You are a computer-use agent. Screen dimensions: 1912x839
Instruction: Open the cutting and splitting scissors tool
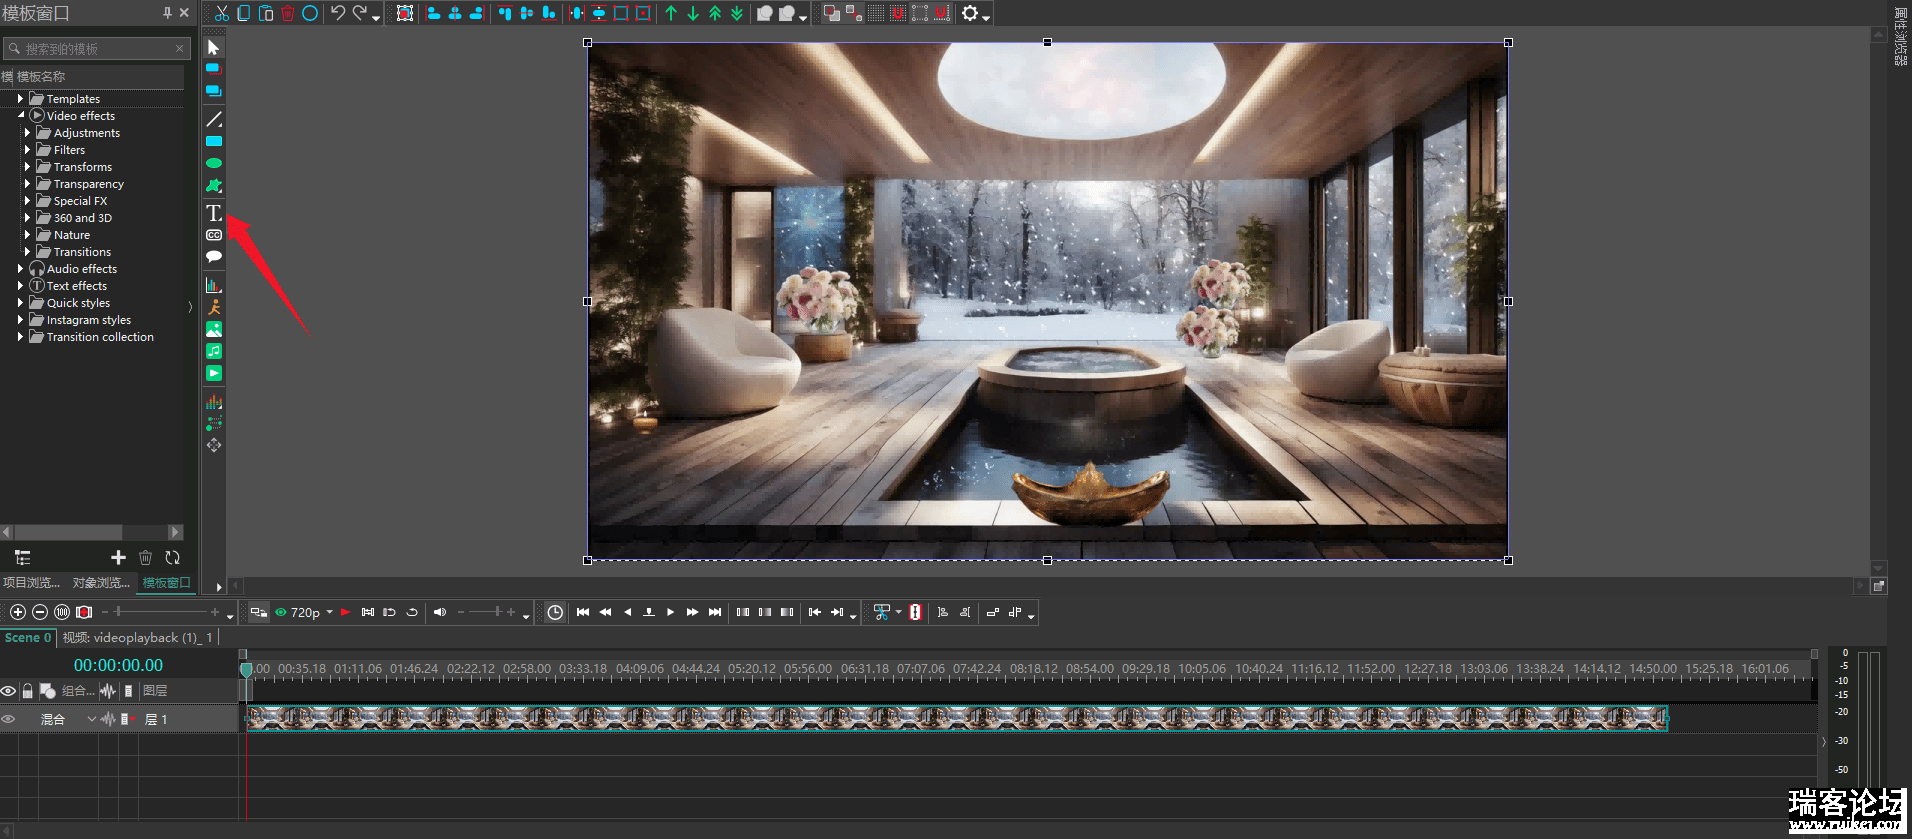881,612
